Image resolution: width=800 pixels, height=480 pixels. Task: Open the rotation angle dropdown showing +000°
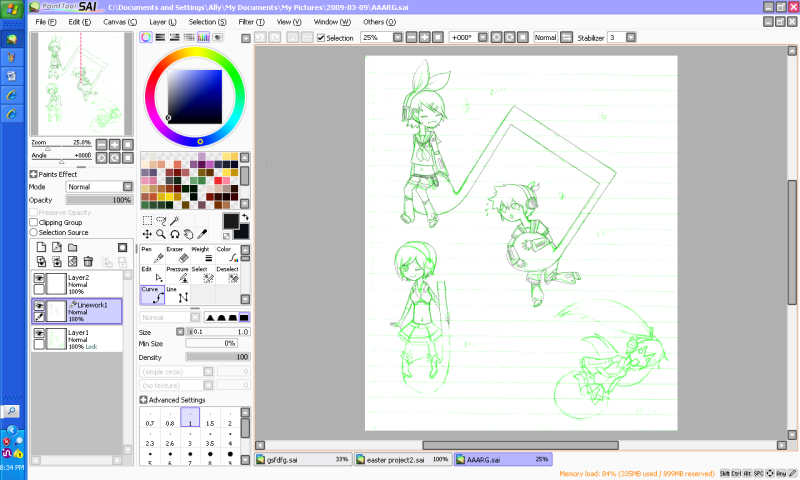[x=483, y=37]
